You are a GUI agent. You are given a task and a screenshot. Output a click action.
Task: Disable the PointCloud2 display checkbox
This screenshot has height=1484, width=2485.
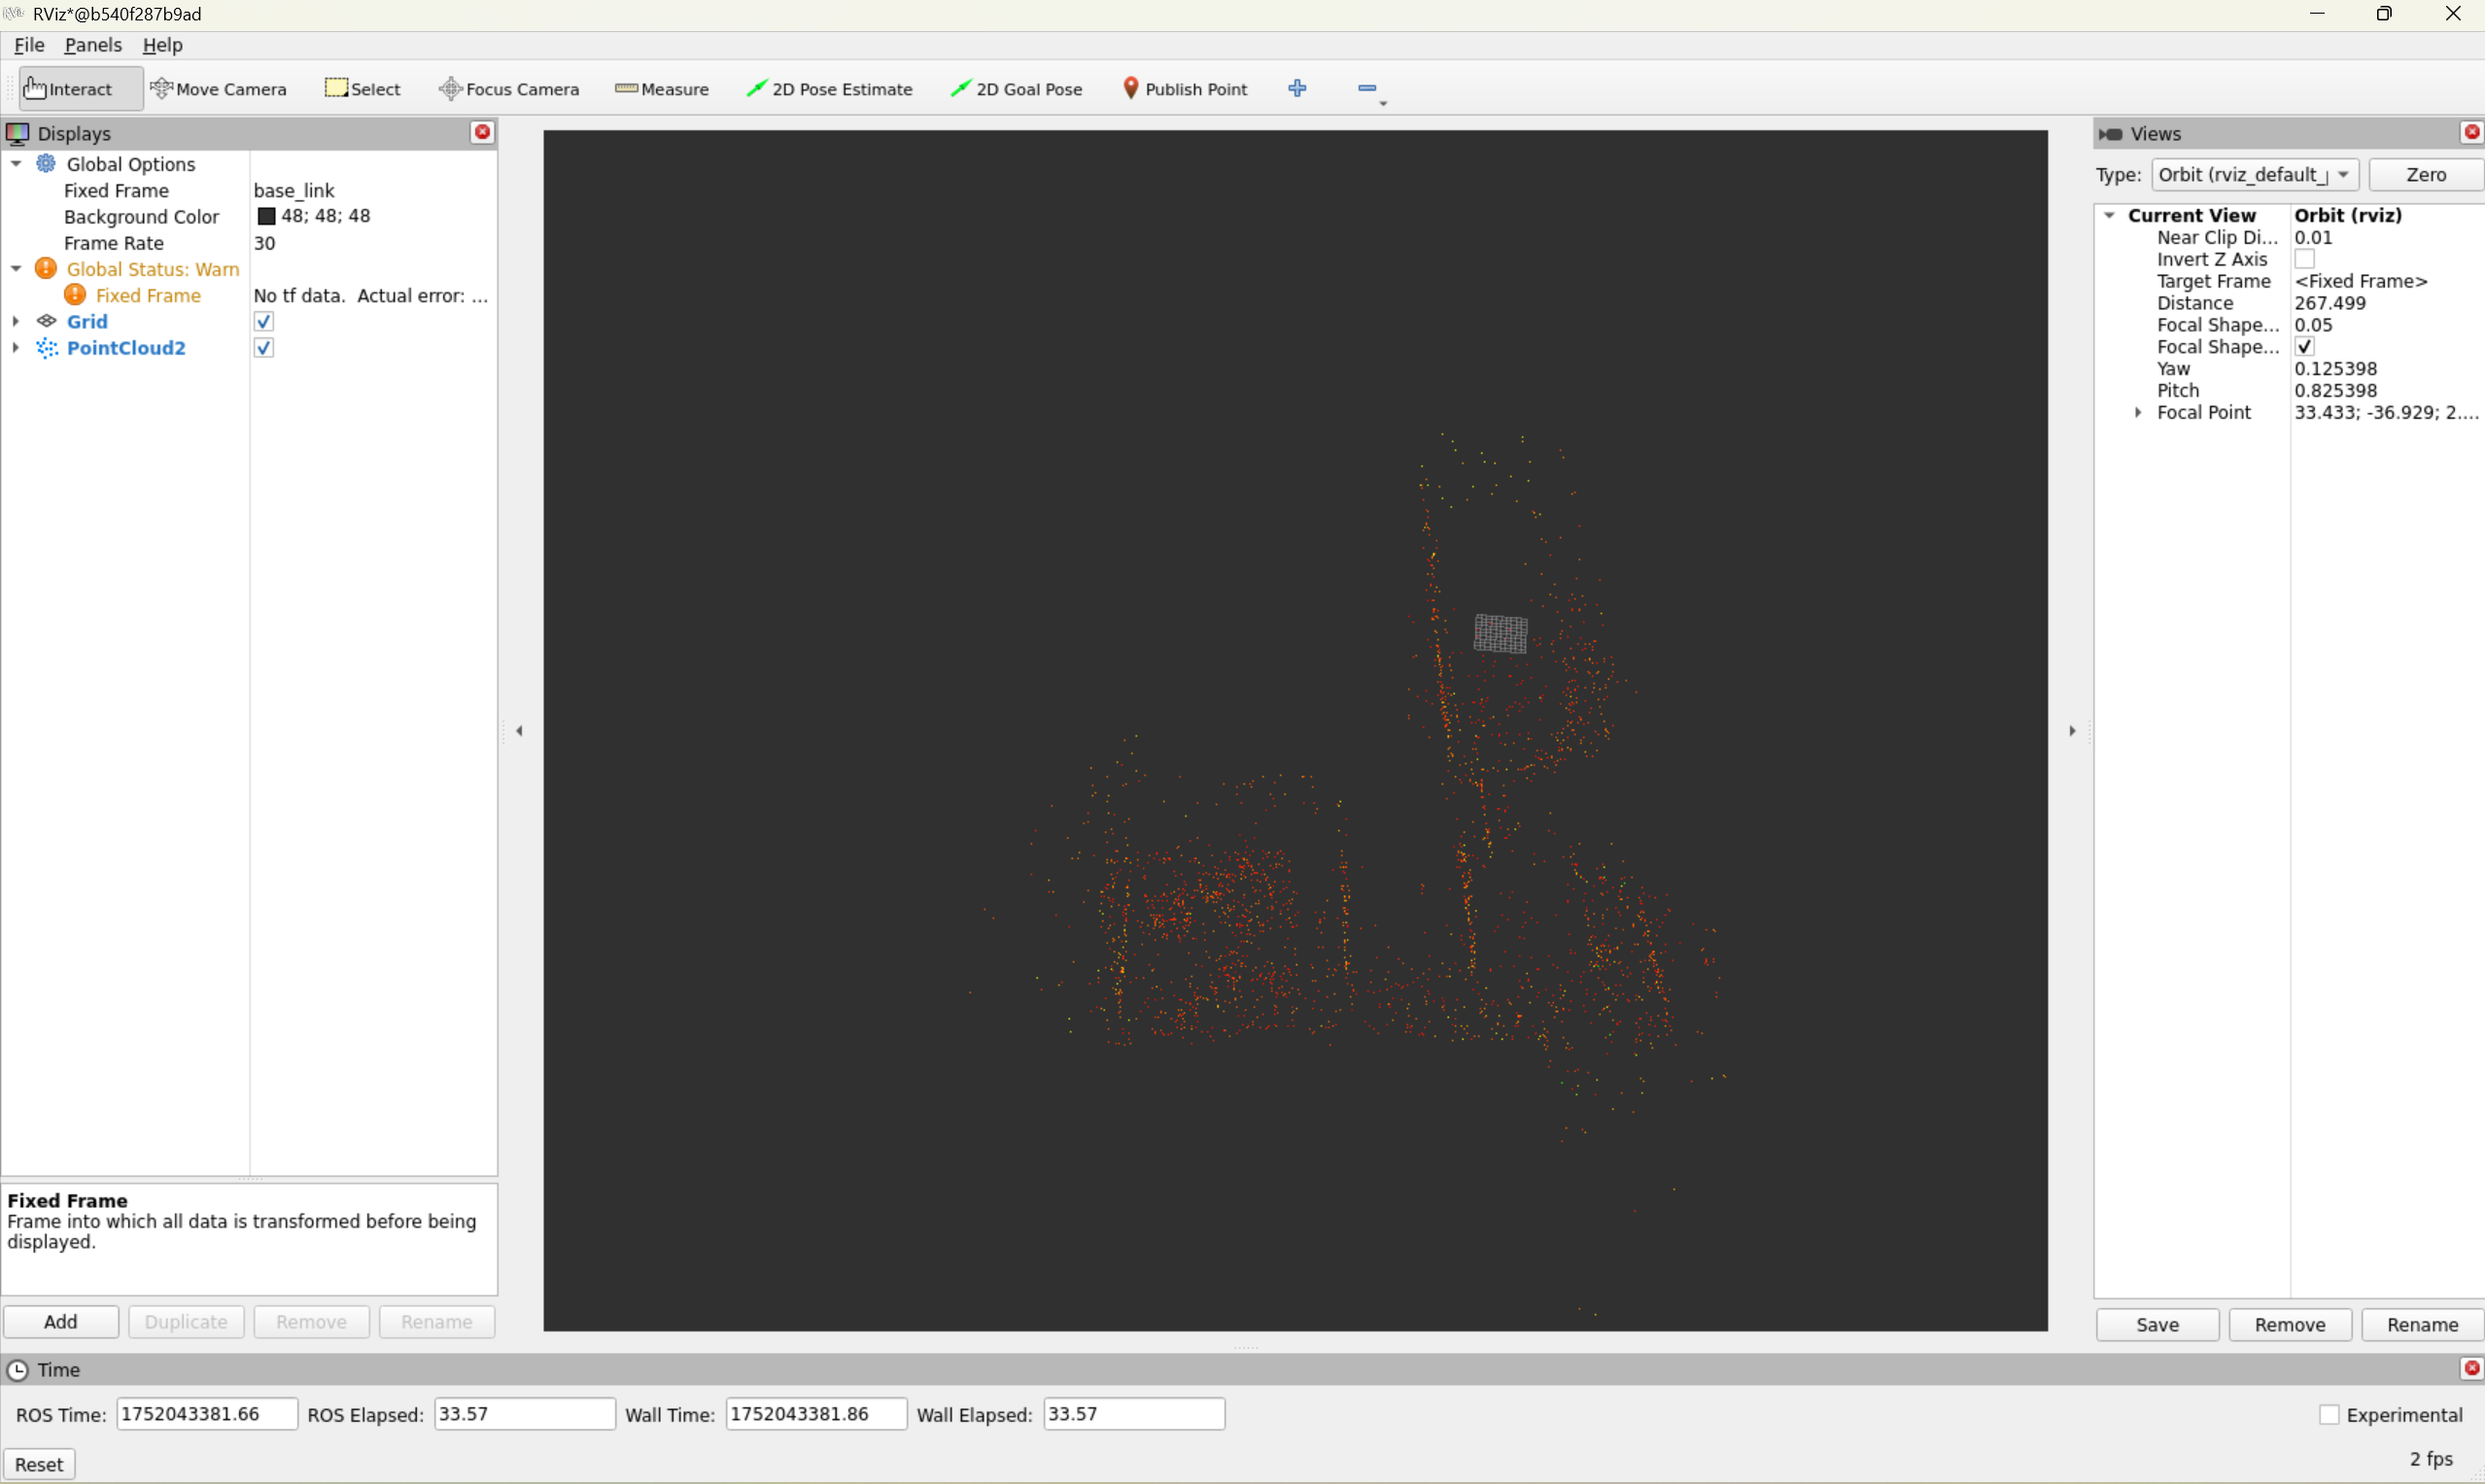point(264,347)
